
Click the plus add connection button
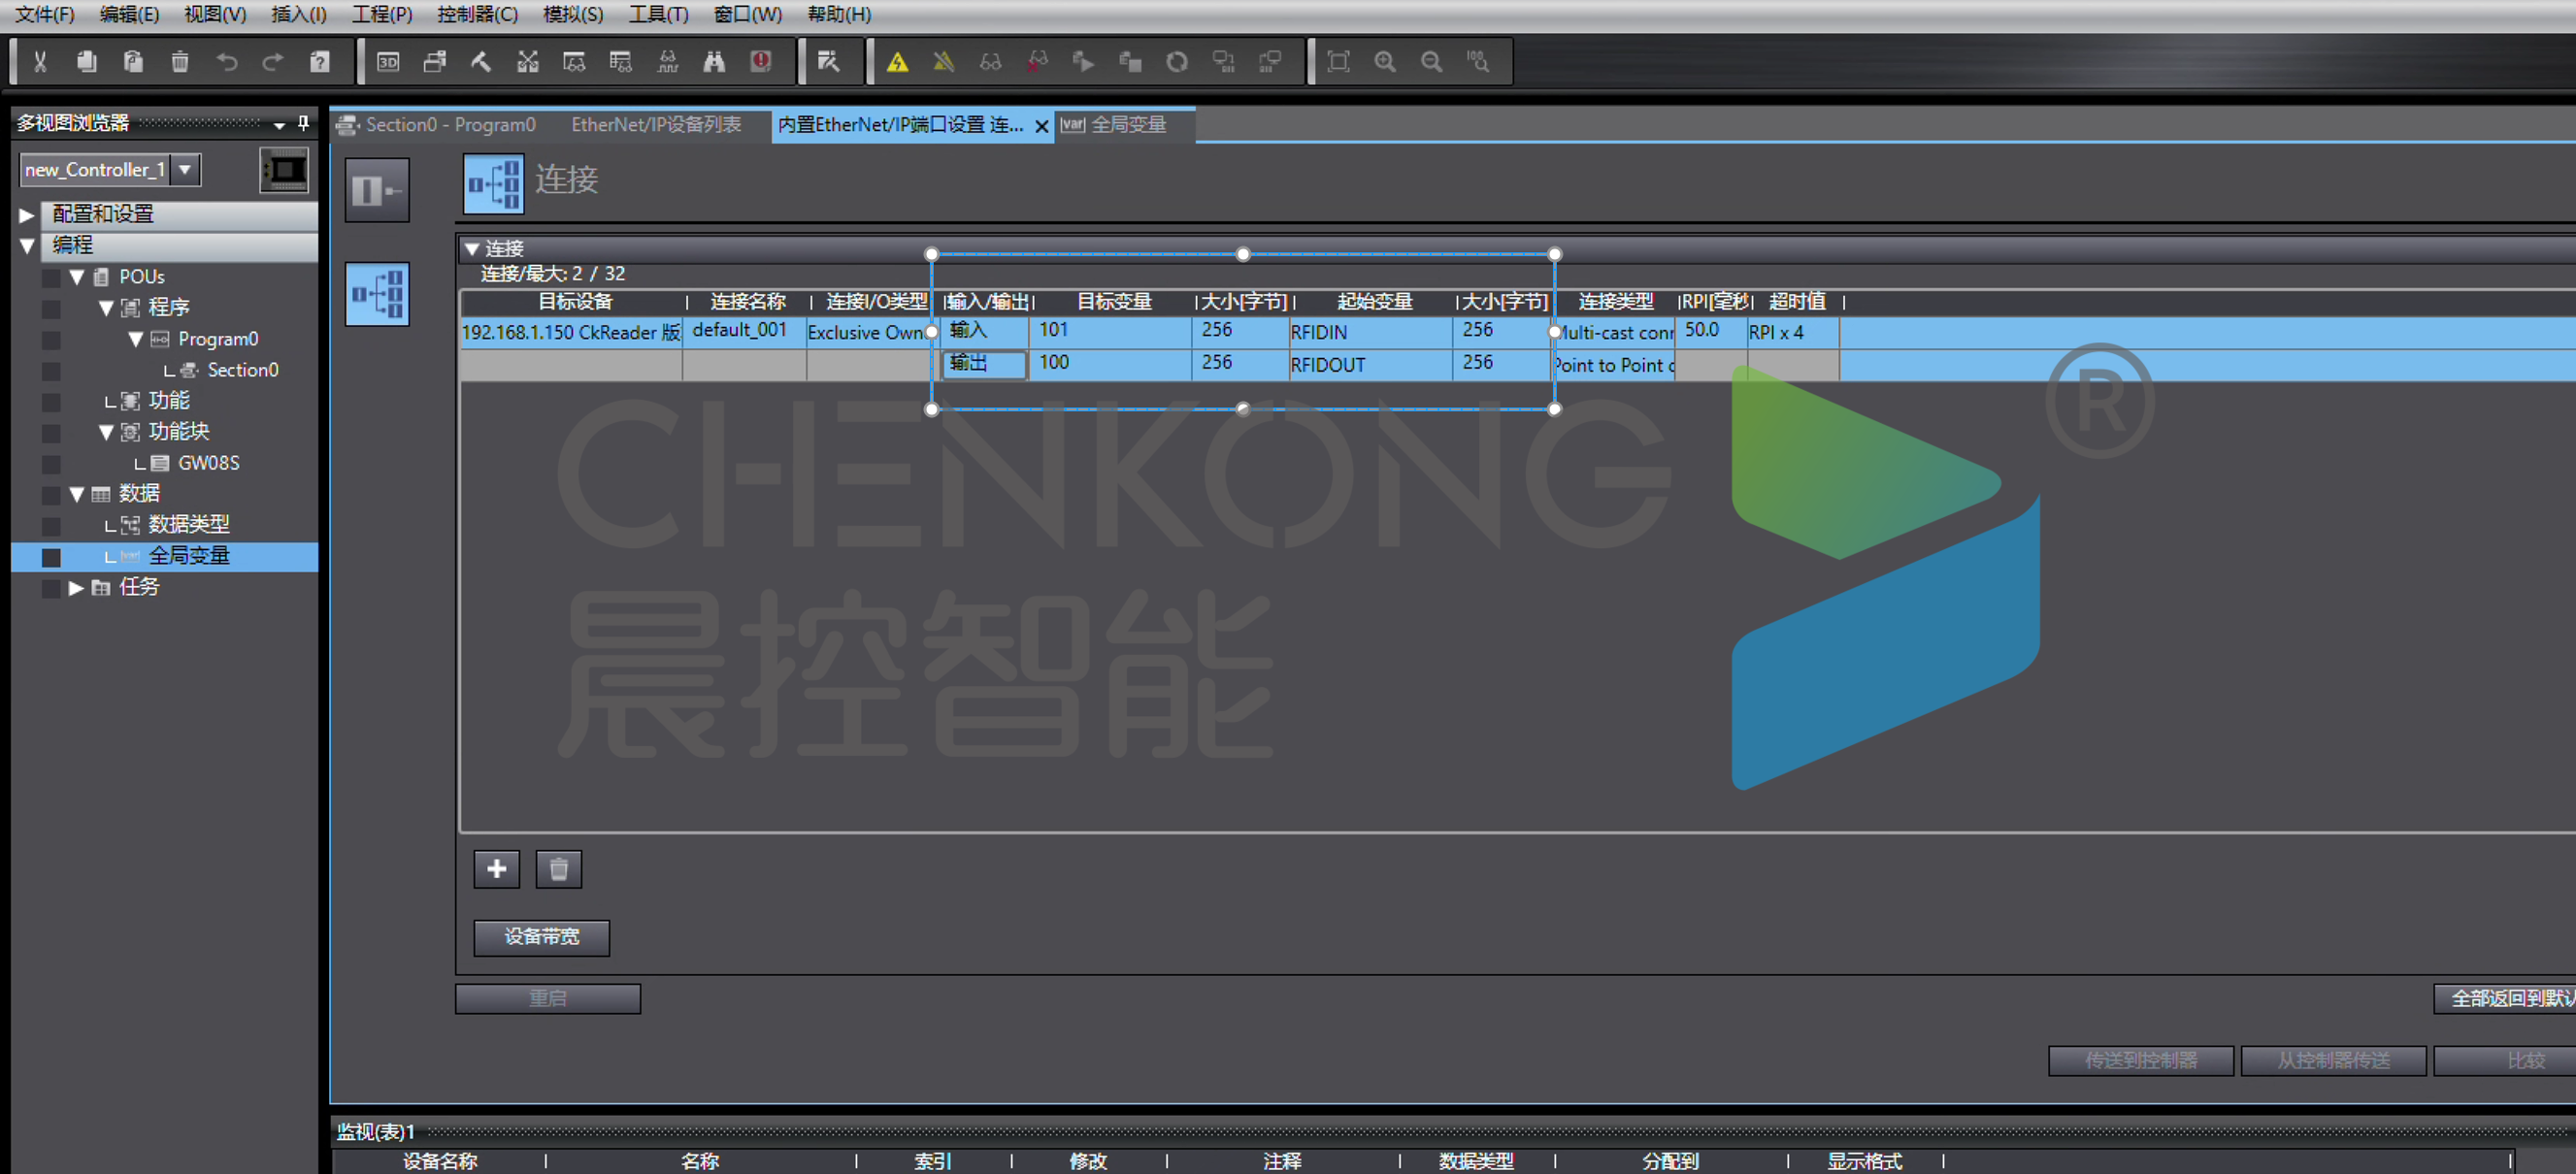click(x=497, y=869)
